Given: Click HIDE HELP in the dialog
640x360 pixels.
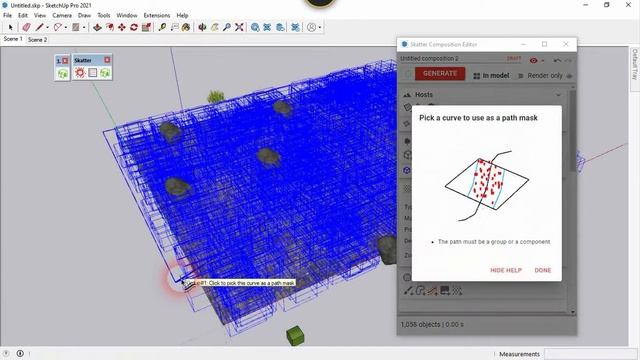Looking at the screenshot, I should (x=506, y=270).
